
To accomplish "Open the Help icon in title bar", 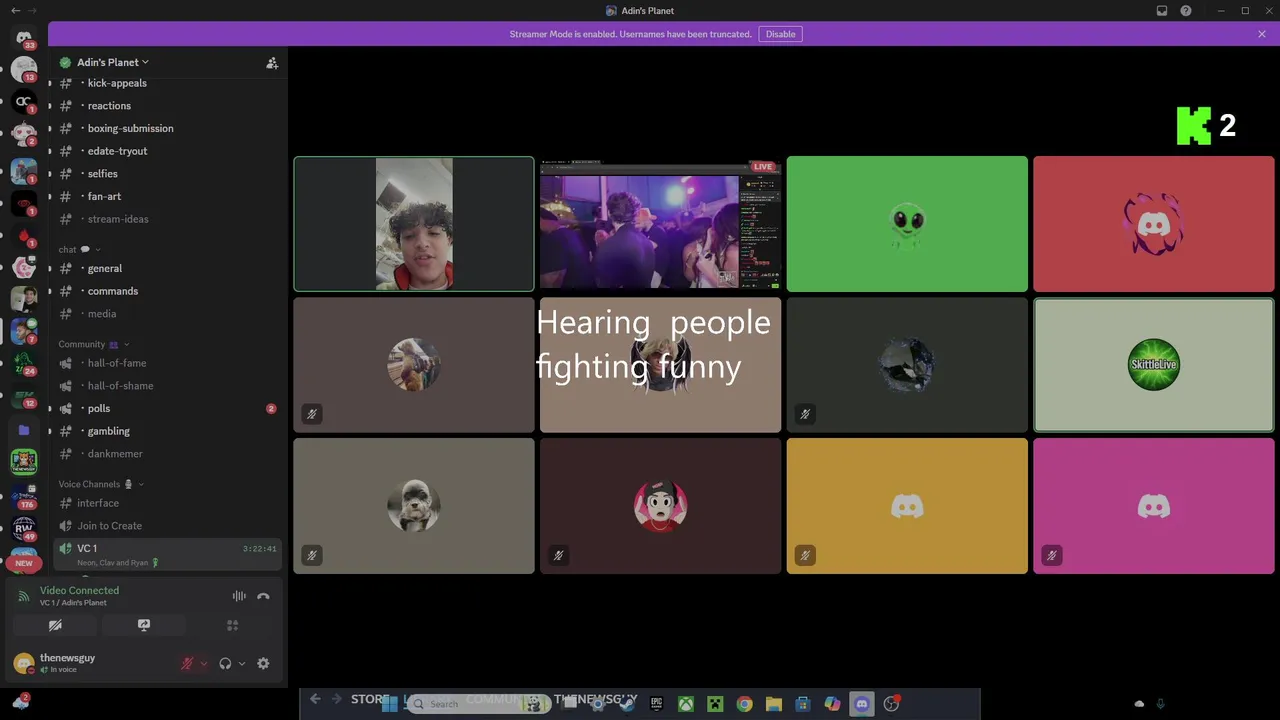I will click(1186, 11).
